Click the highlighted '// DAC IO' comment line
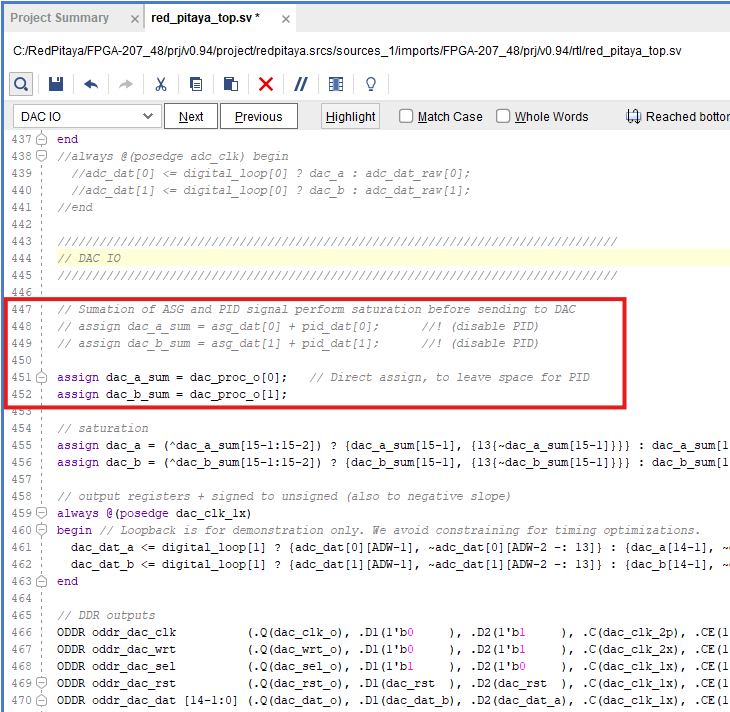730x712 pixels. [x=88, y=258]
